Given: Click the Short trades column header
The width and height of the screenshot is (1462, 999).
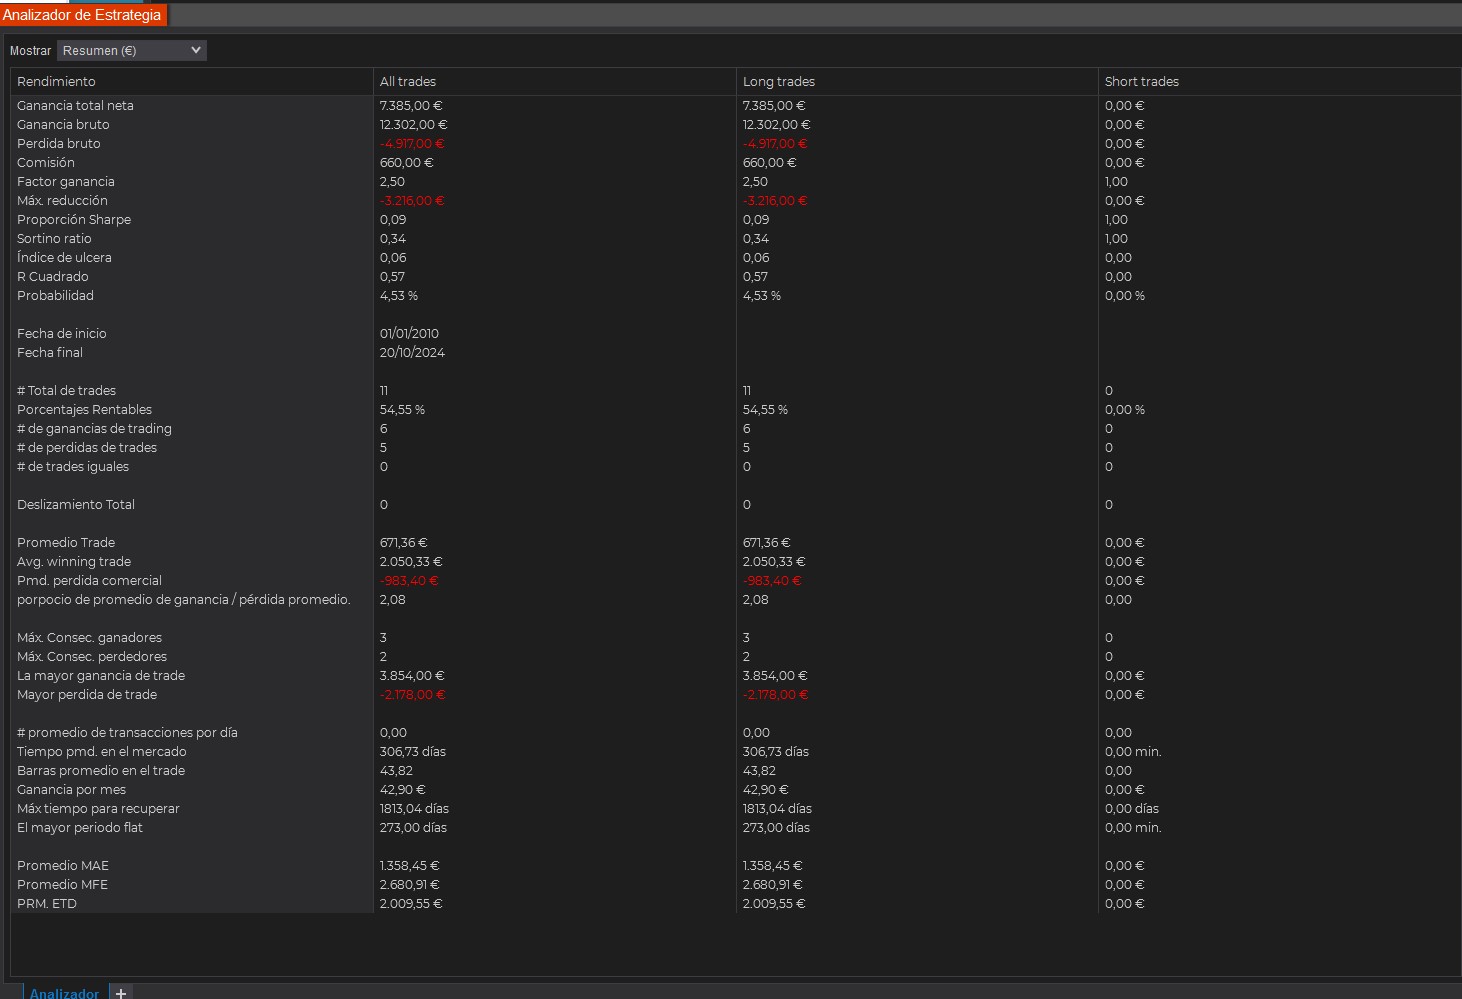Looking at the screenshot, I should coord(1141,81).
